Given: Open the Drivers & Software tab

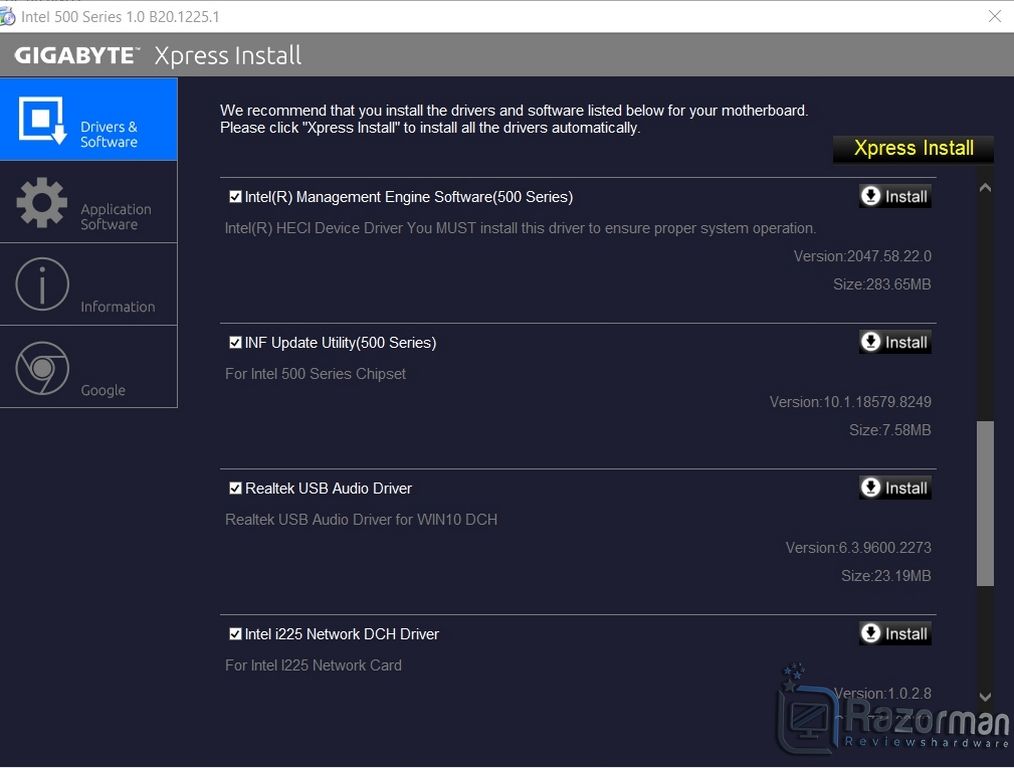Looking at the screenshot, I should [x=89, y=120].
